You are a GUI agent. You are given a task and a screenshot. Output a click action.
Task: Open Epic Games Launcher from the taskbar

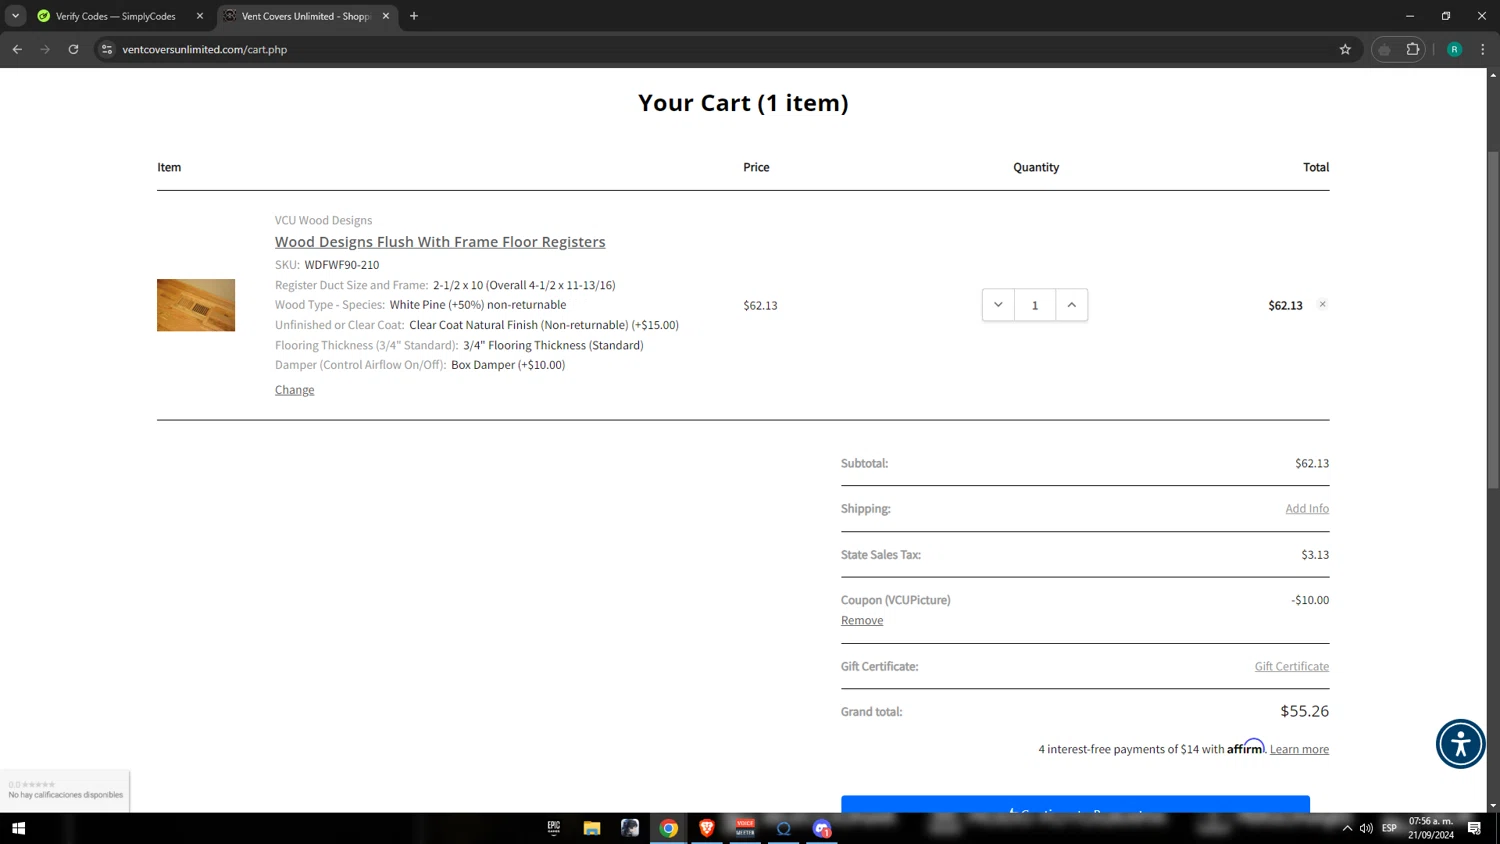pos(553,828)
